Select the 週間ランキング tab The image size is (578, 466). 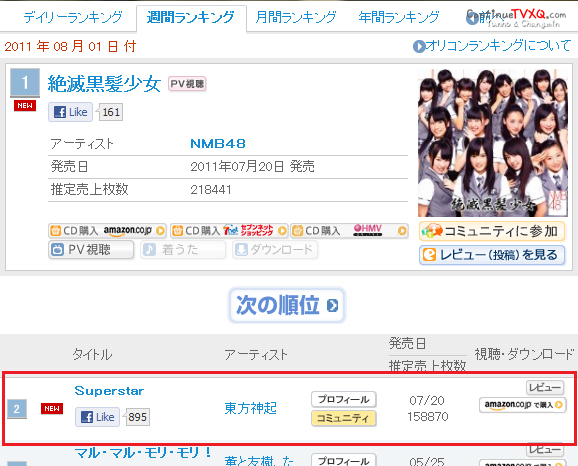pyautogui.click(x=191, y=17)
